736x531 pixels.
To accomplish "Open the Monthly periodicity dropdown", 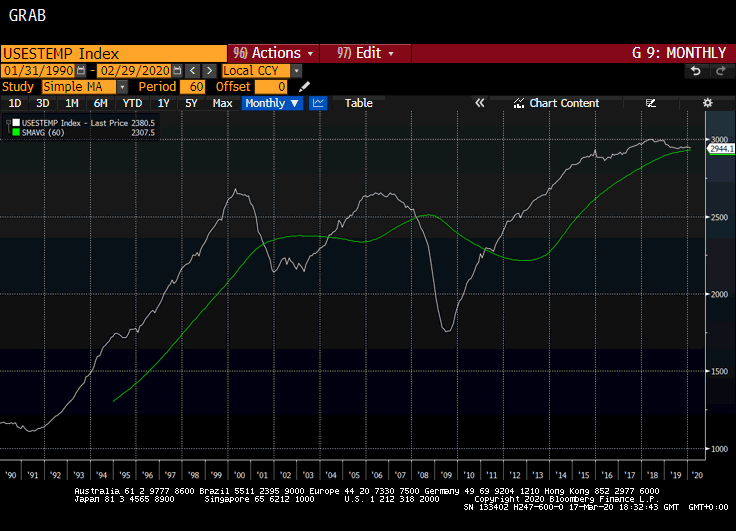I will 272,103.
